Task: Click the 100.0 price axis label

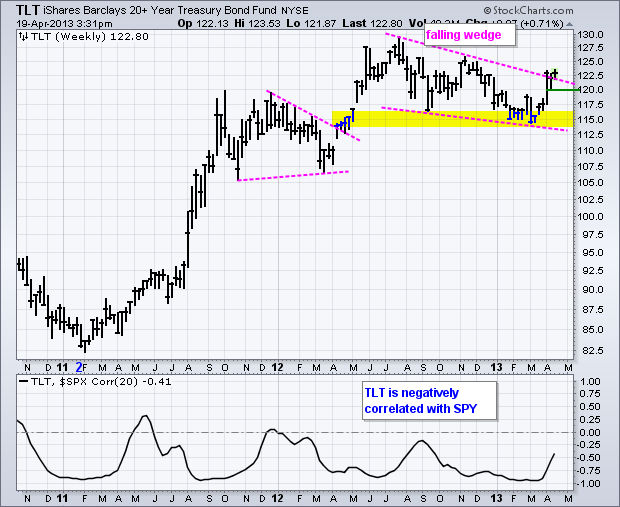Action: [x=590, y=217]
